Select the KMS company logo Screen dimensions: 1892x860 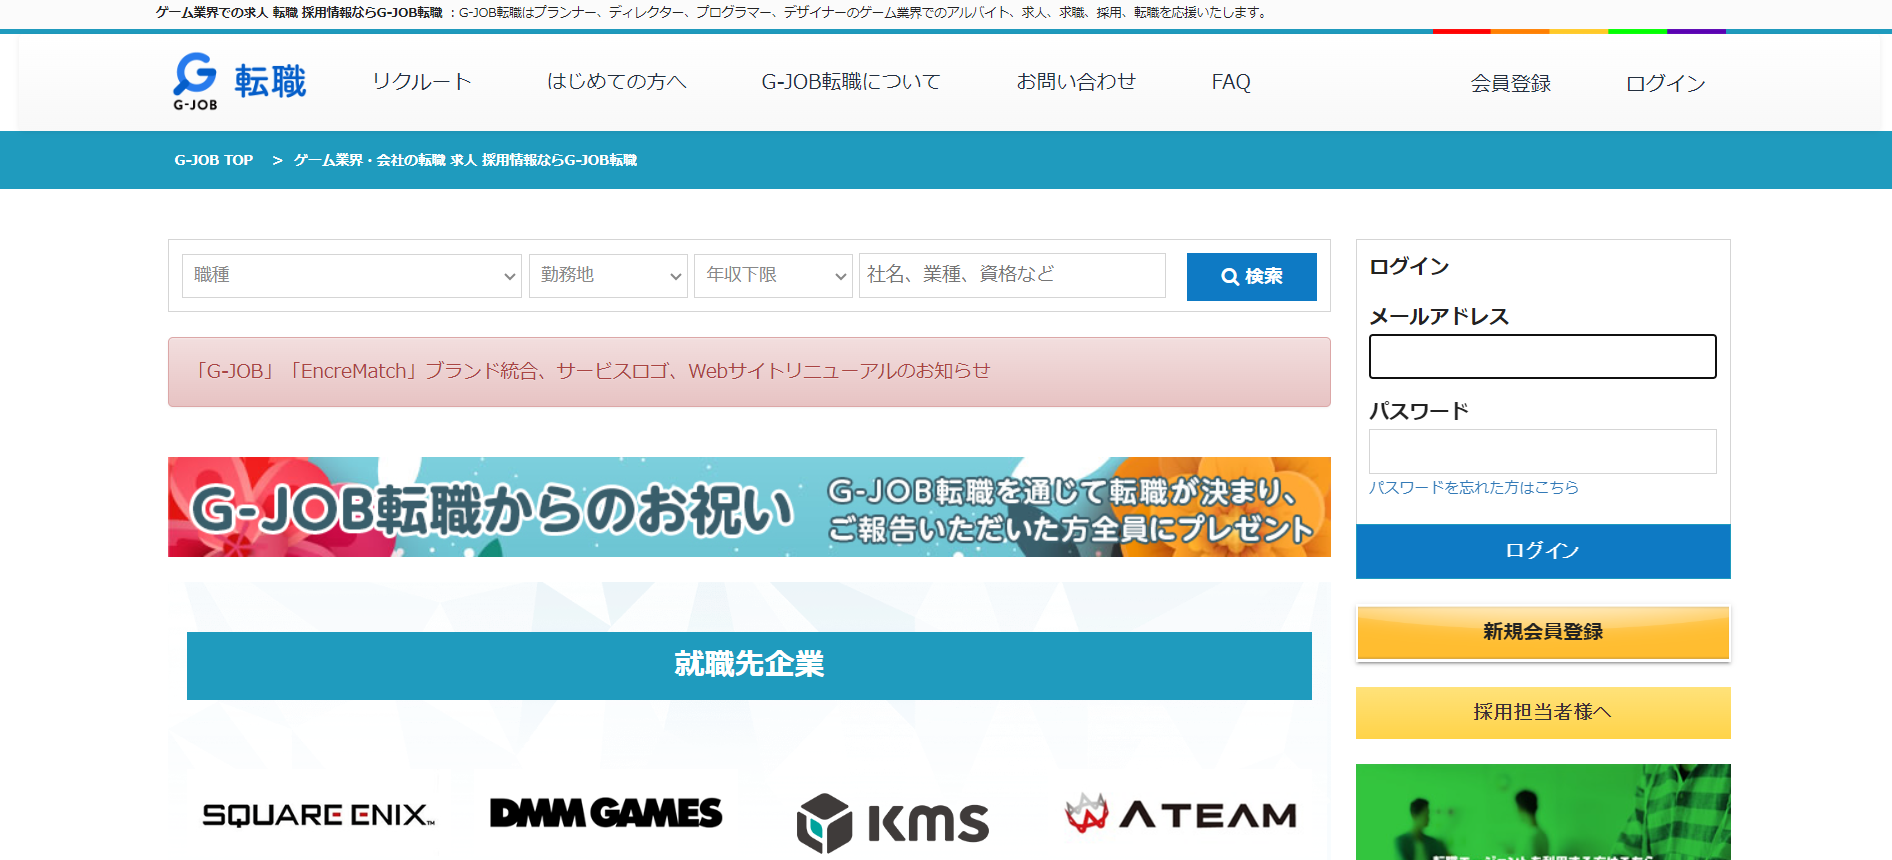click(x=892, y=822)
